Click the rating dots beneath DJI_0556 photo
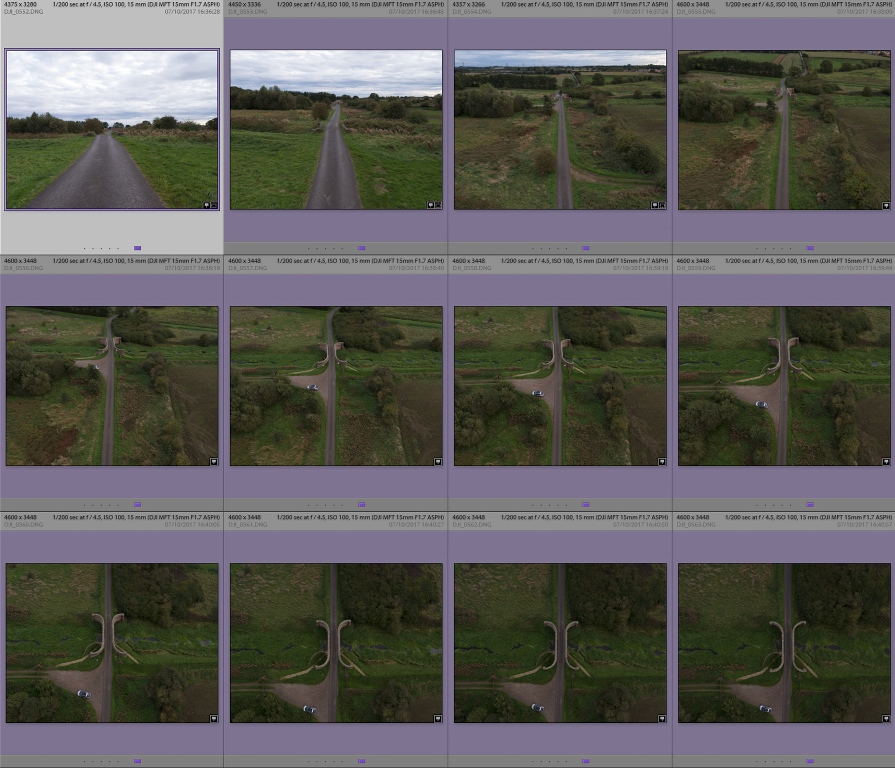The width and height of the screenshot is (895, 768). pos(101,504)
